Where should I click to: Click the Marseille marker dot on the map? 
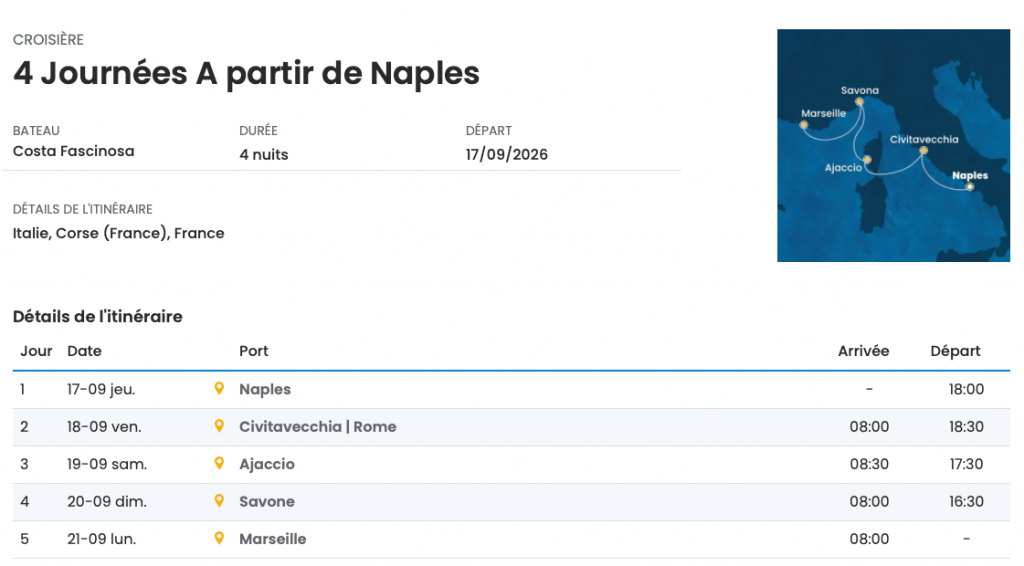803,125
